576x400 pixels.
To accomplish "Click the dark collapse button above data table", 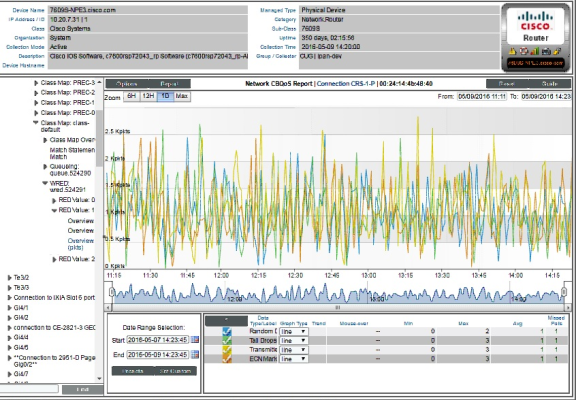I will [226, 321].
